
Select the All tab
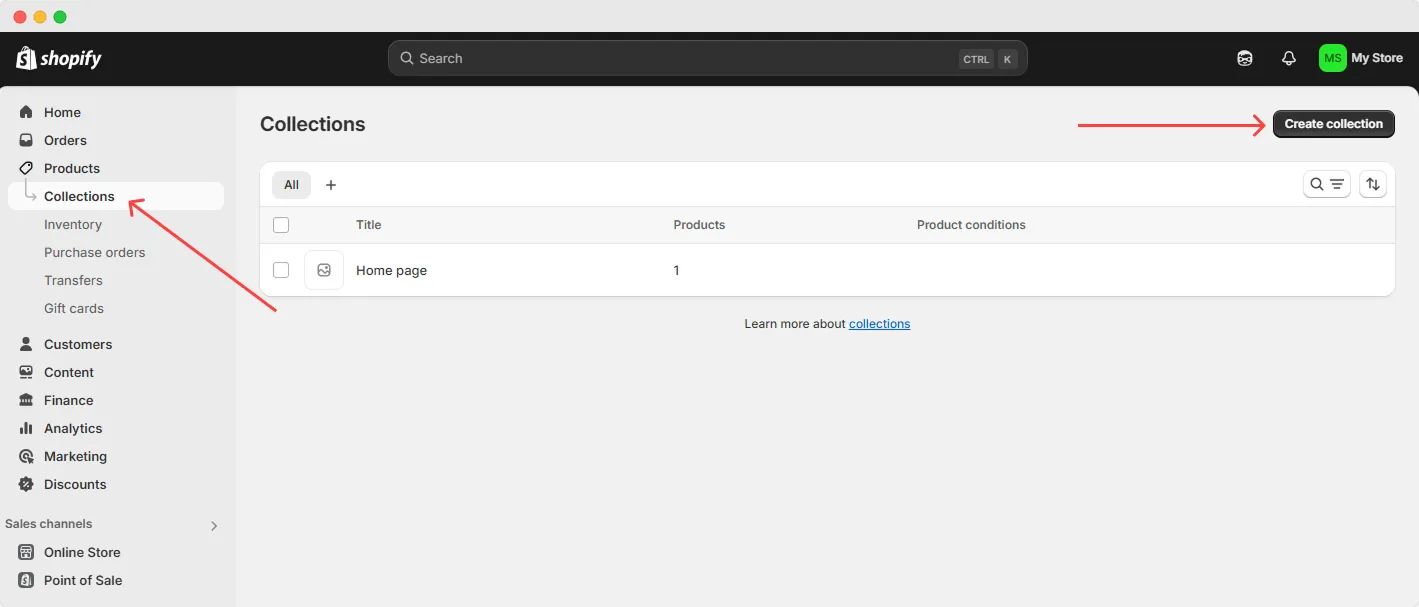coord(291,184)
